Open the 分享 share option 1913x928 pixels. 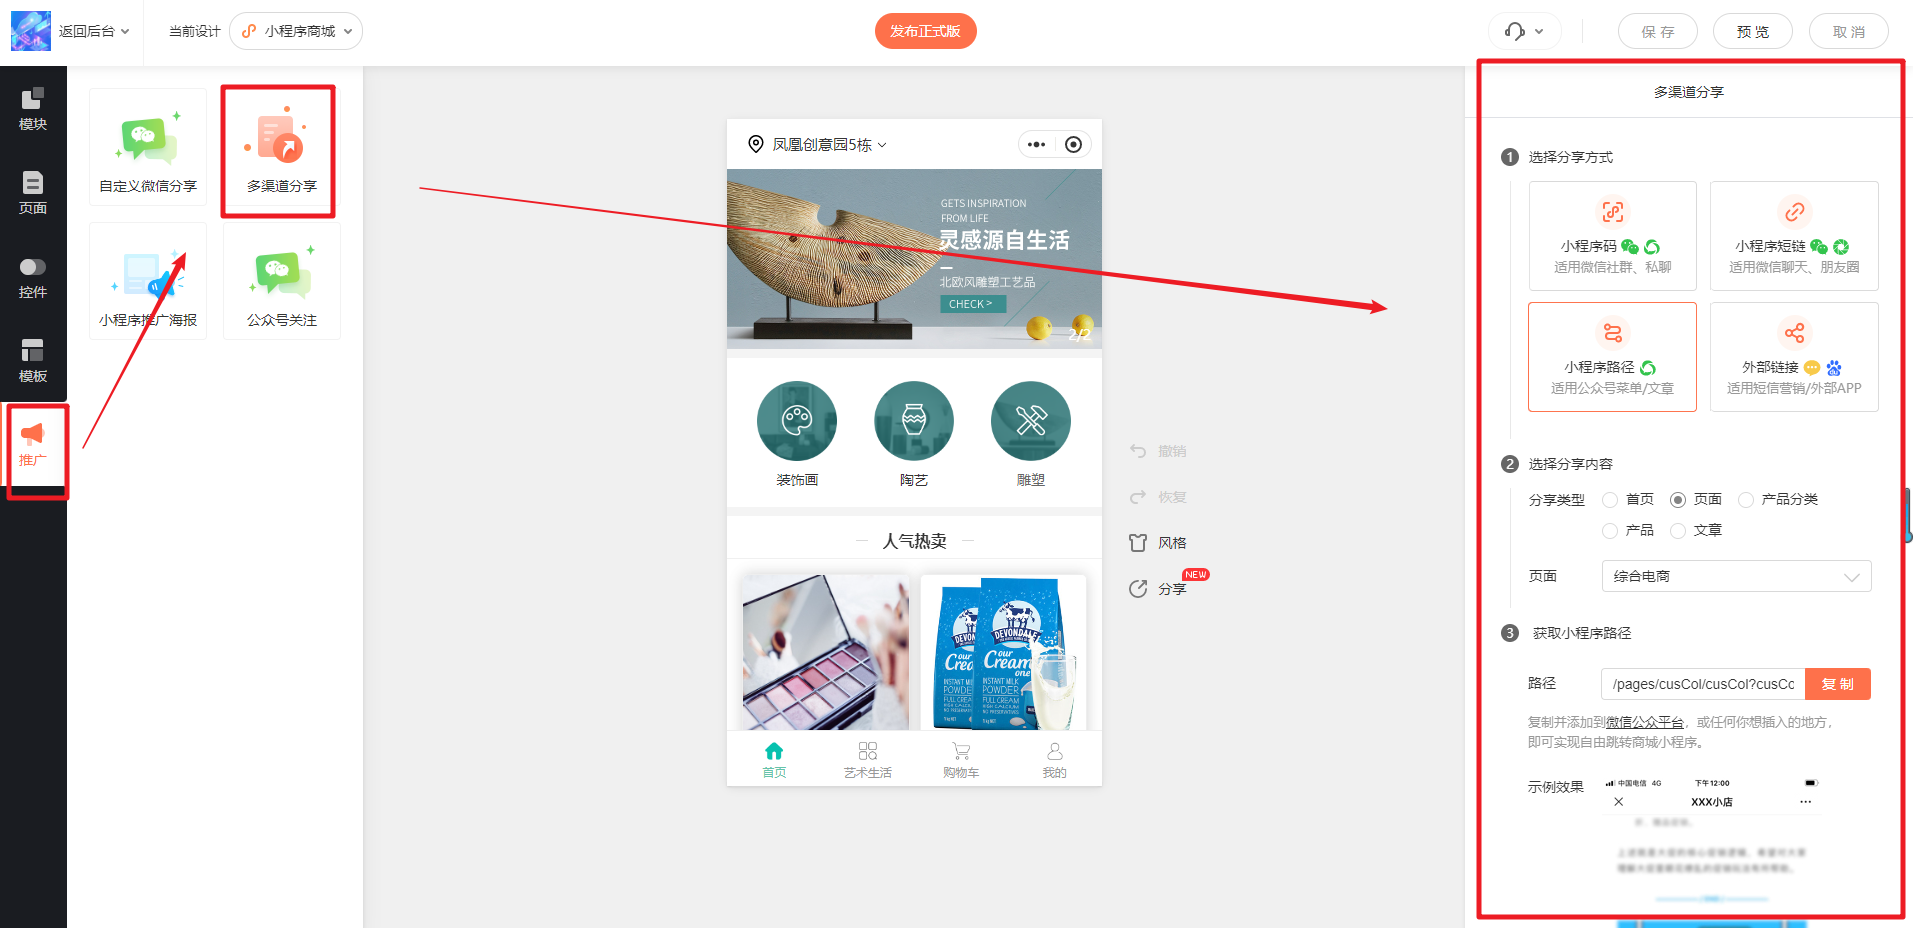pyautogui.click(x=1158, y=589)
